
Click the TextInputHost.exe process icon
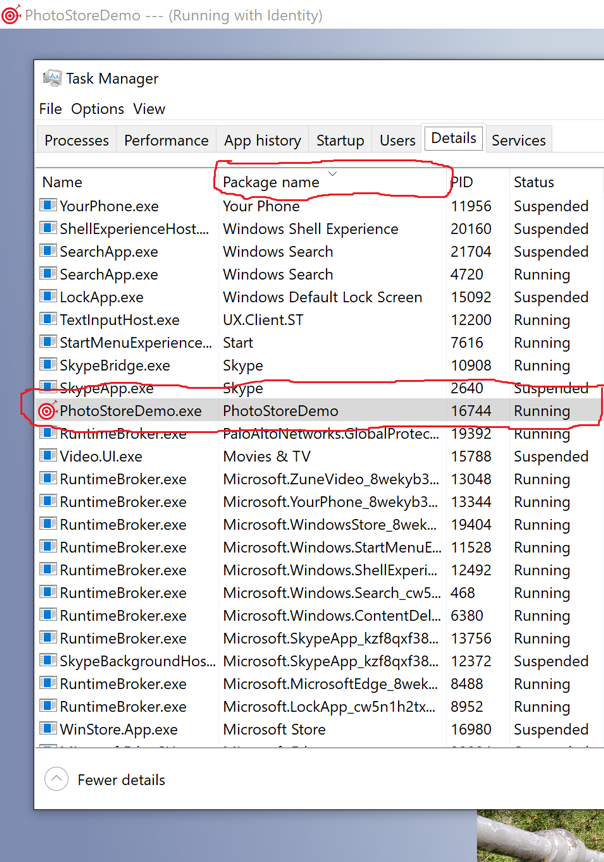coord(47,320)
